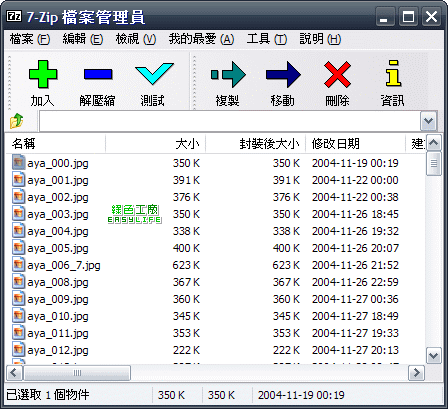
Task: Select the file name aya_001.jpg
Action: pyautogui.click(x=58, y=180)
